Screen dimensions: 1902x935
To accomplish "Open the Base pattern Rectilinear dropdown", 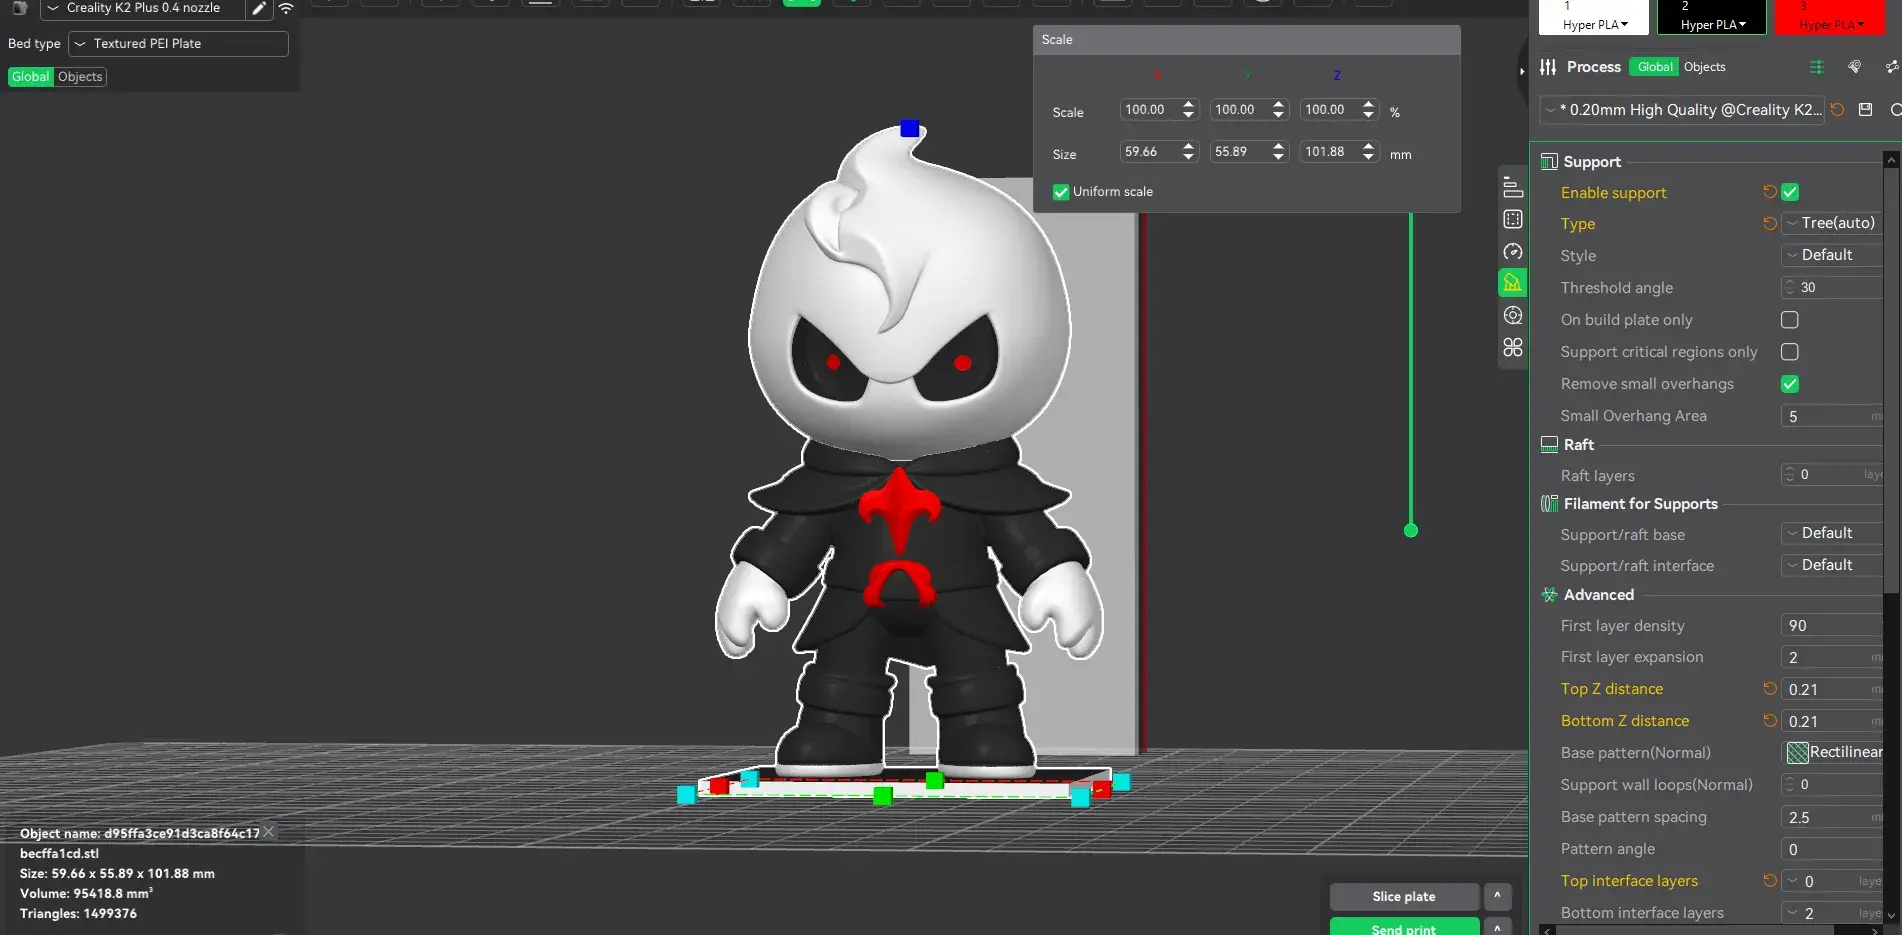I will point(1832,752).
